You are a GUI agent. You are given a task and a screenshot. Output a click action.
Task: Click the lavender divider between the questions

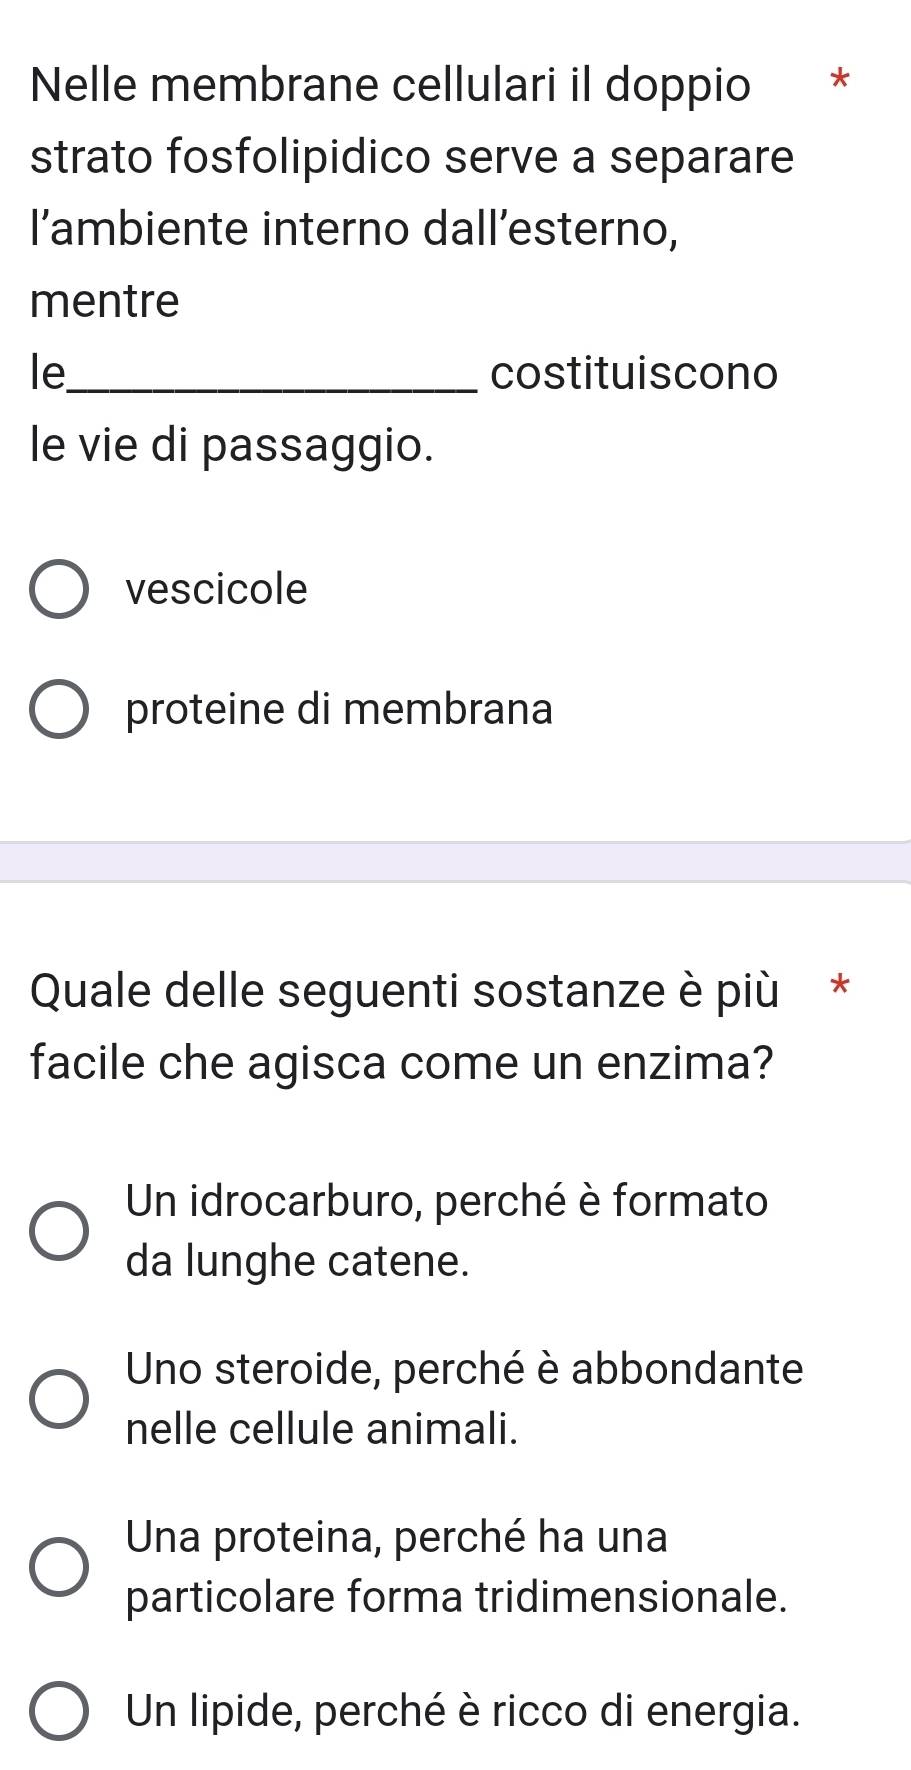coord(455,861)
